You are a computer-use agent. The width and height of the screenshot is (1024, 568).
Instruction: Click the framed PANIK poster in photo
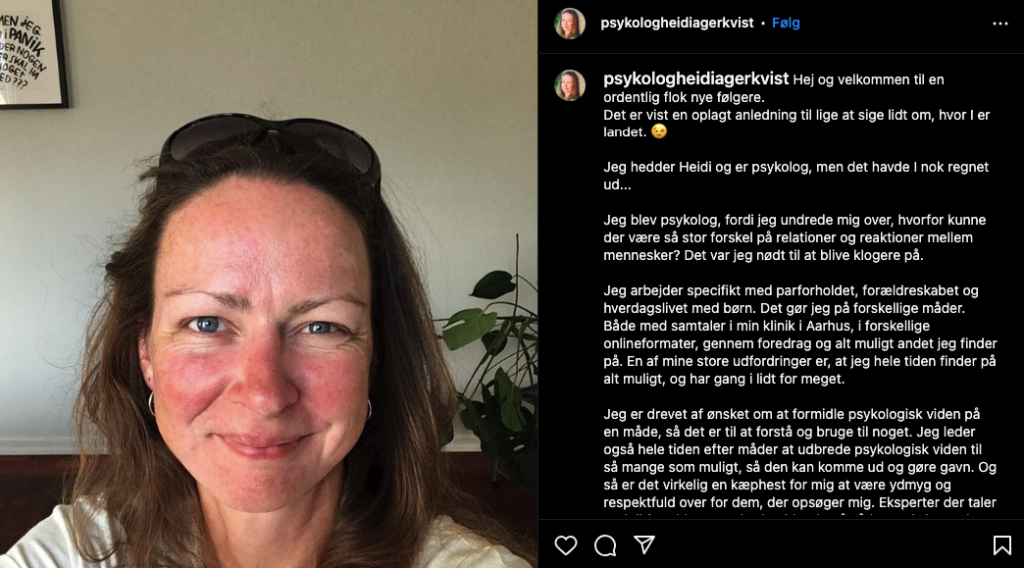[x=33, y=54]
